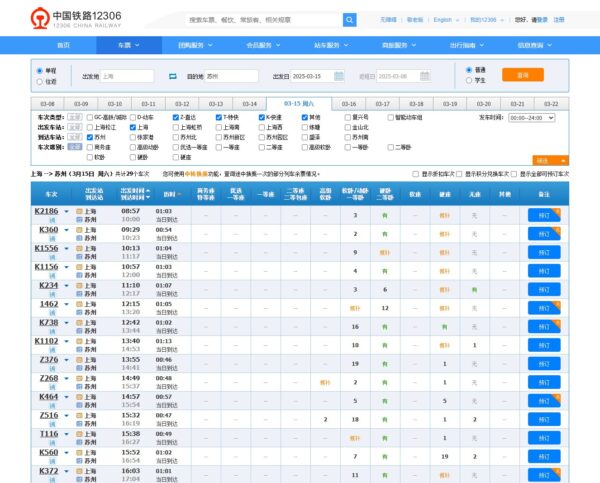Viewport: 600px width, 483px height.
Task: Switch to the 03-16 date tab
Action: pos(349,104)
